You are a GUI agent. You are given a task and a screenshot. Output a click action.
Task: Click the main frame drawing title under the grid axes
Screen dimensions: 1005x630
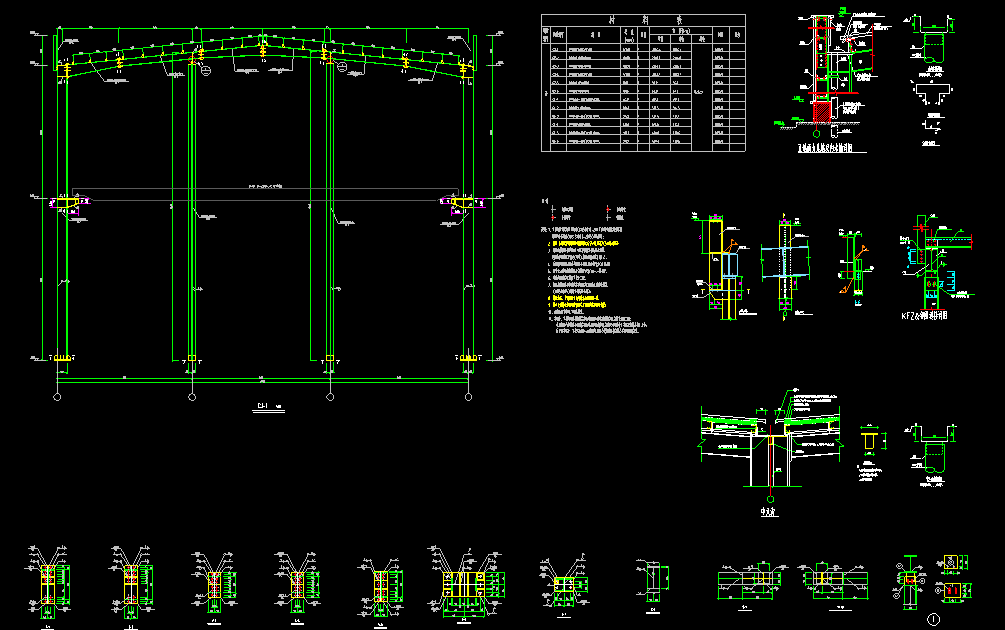click(x=269, y=406)
